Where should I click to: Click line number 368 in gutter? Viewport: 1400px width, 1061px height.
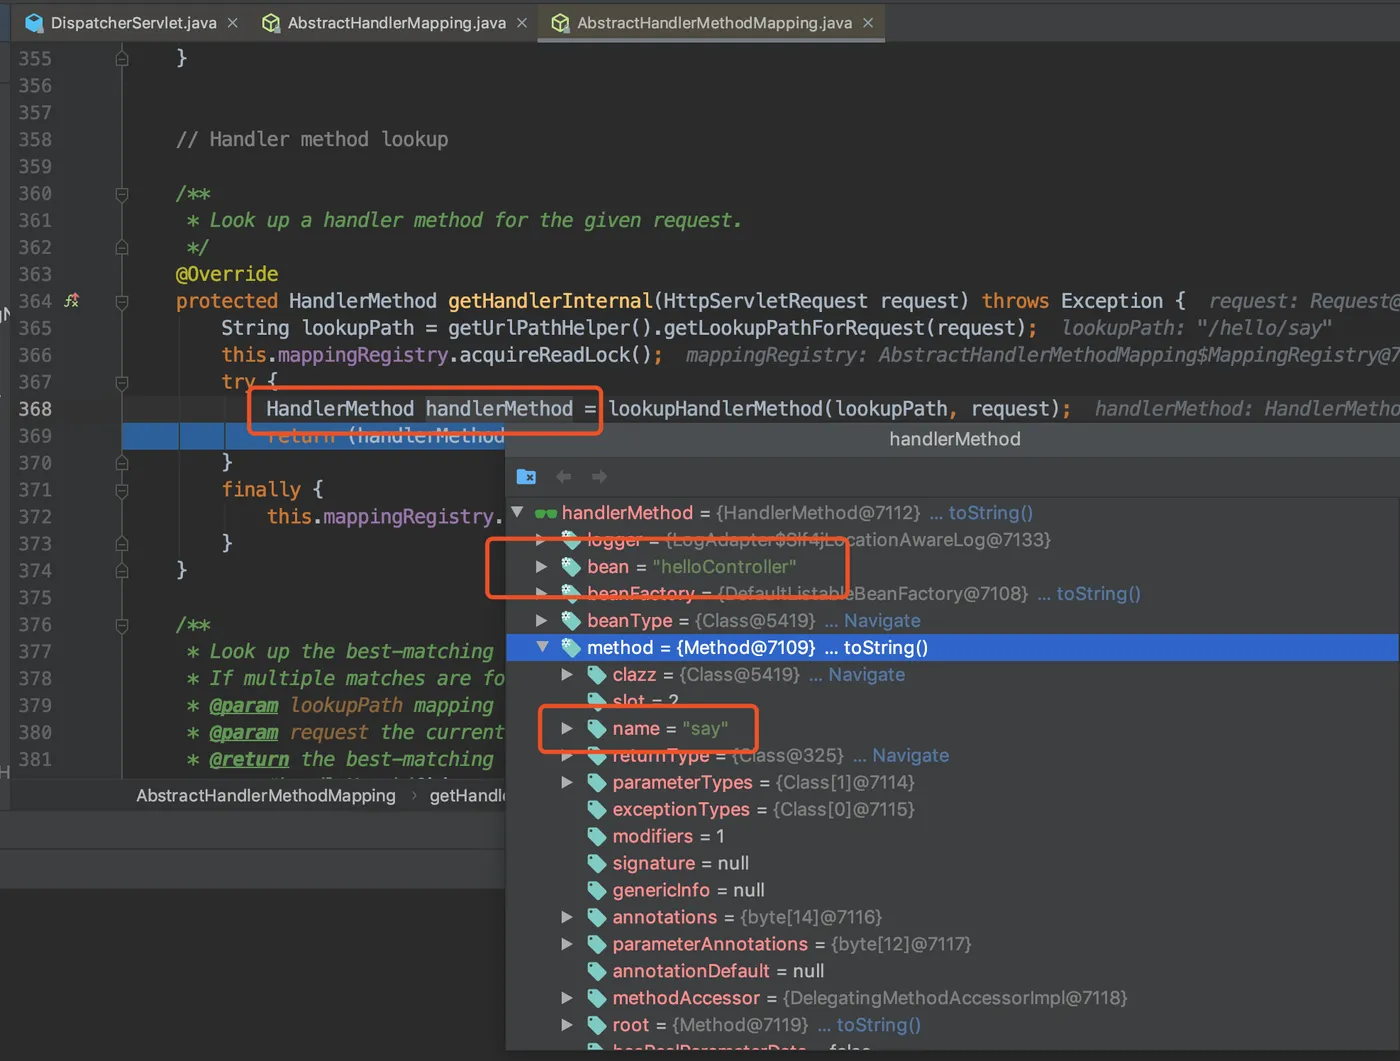[35, 408]
